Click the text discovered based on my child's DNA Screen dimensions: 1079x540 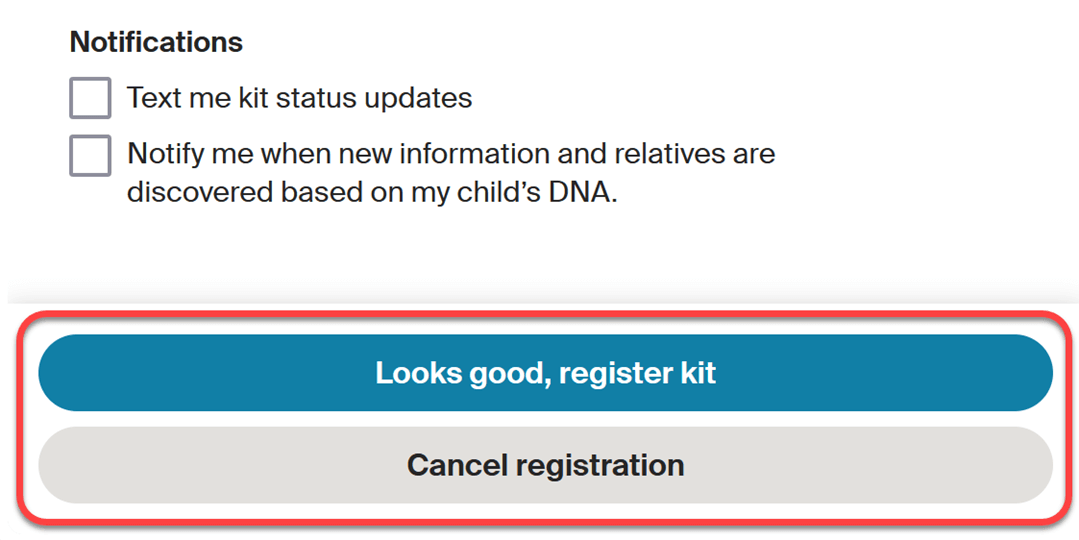372,193
